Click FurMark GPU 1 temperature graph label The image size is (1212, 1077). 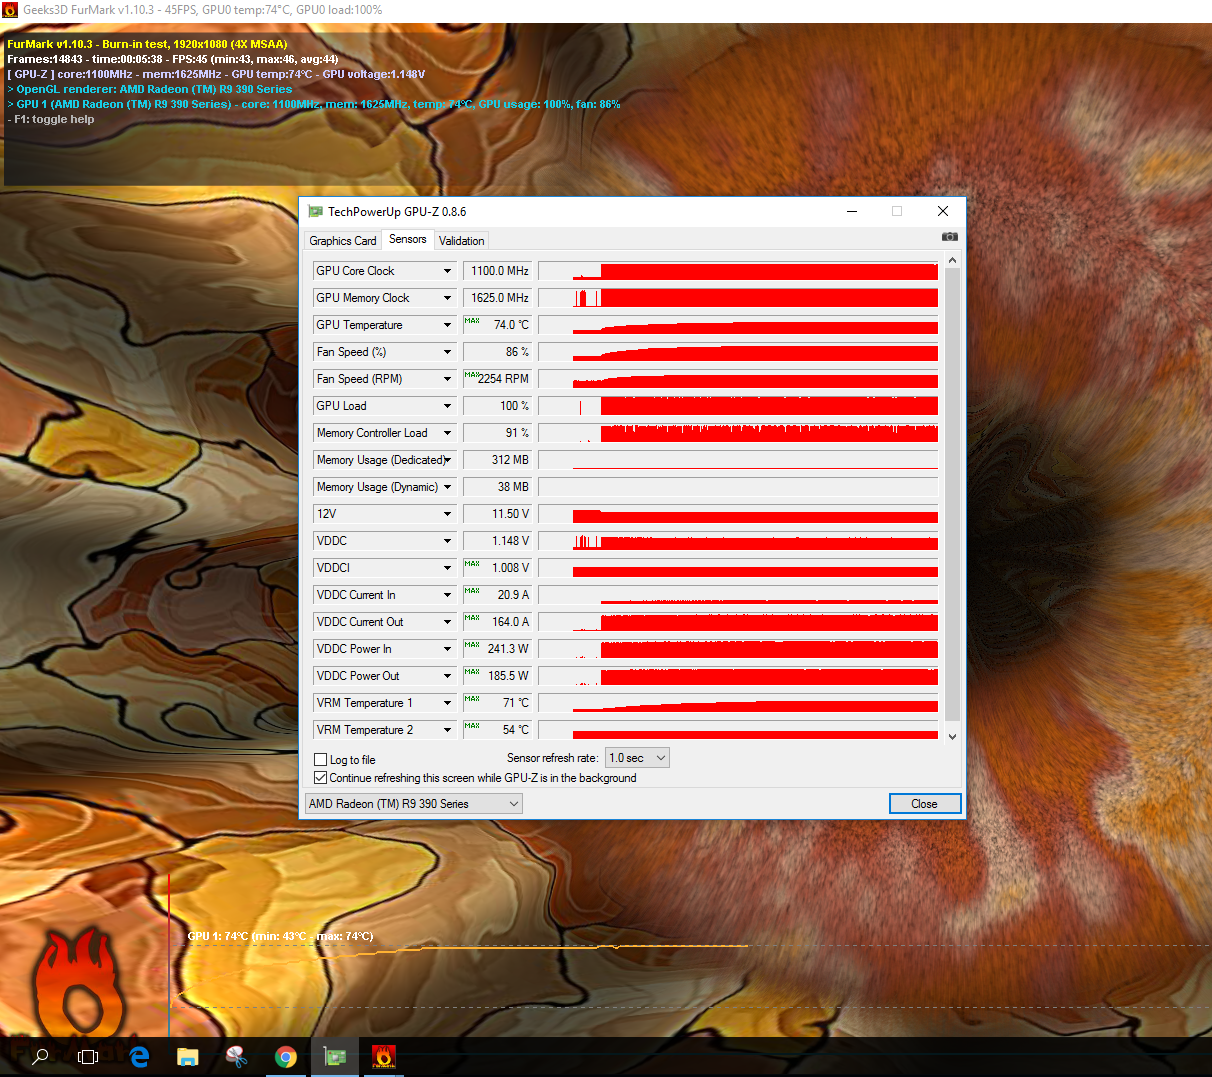280,936
